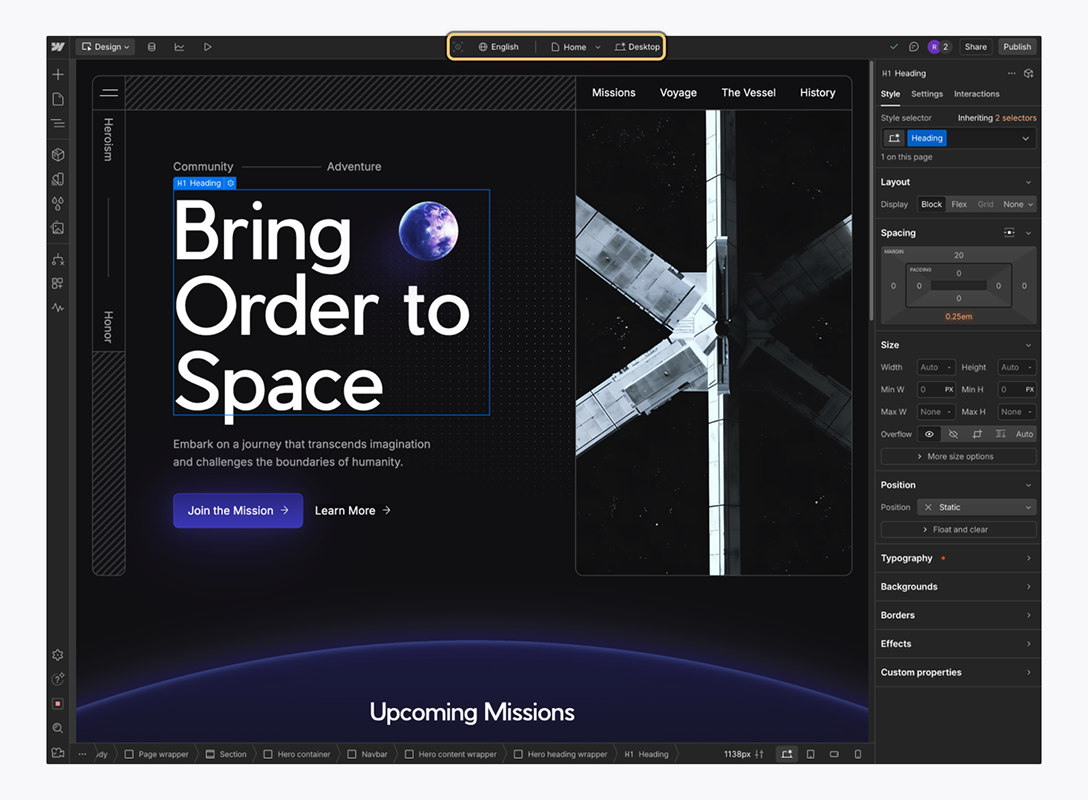Screen dimensions: 1088x800
Task: Open the Design mode dropdown
Action: (105, 46)
